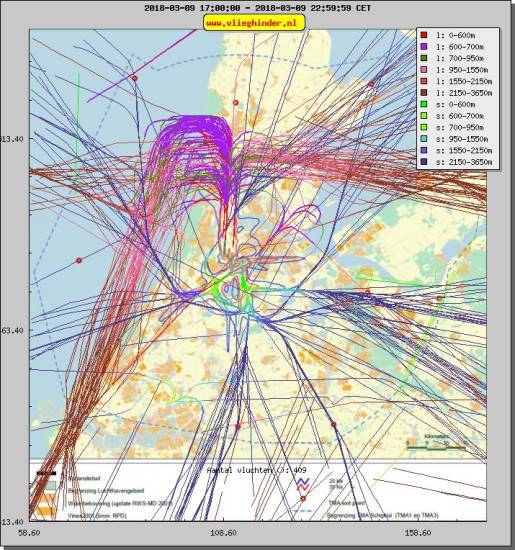This screenshot has width=515, height=550.
Task: Select the teal swatch for s: 950-1550m
Action: (424, 139)
